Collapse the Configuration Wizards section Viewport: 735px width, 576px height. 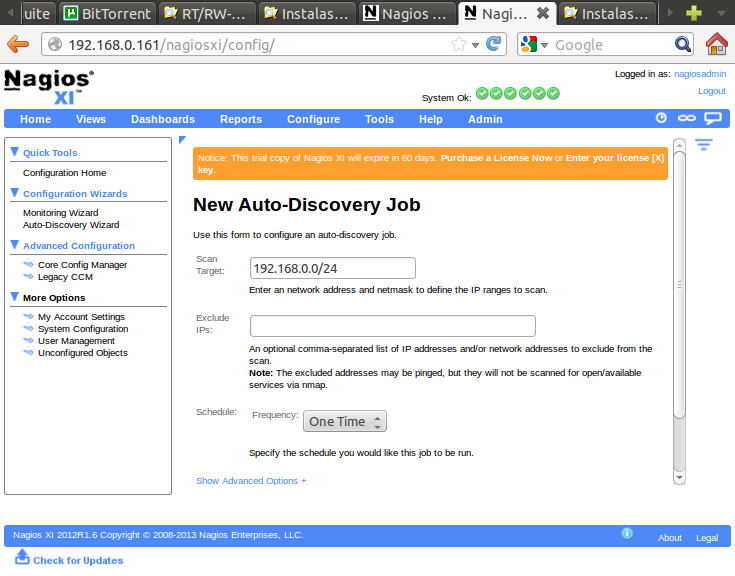(x=15, y=193)
